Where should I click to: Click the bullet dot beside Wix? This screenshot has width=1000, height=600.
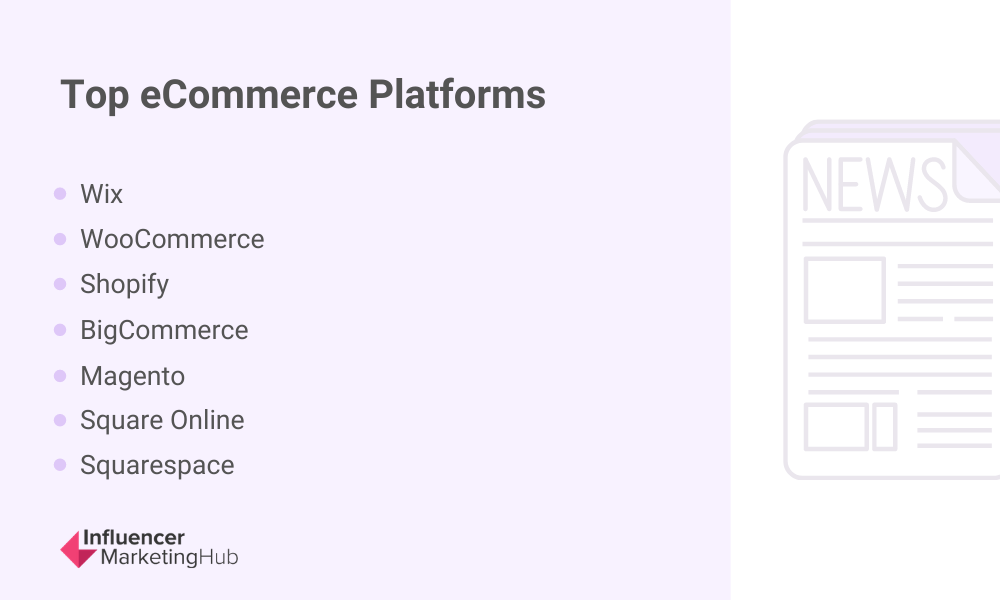click(60, 193)
